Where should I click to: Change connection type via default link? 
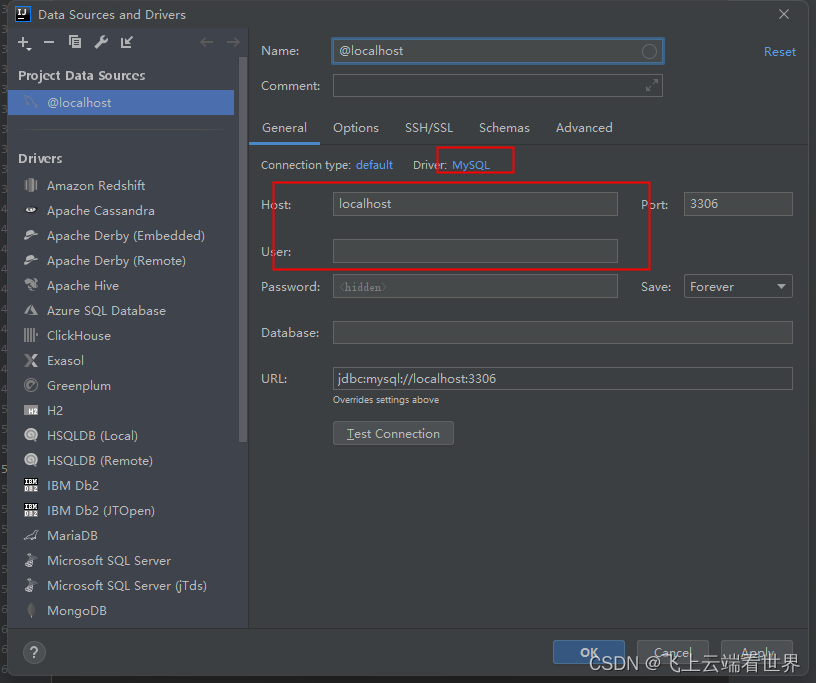[x=374, y=165]
